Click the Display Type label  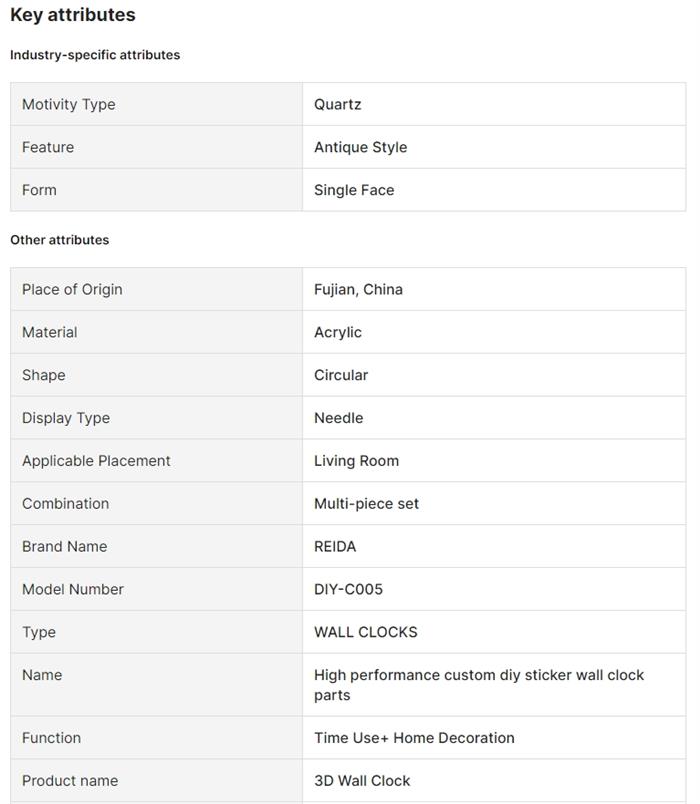(x=66, y=418)
